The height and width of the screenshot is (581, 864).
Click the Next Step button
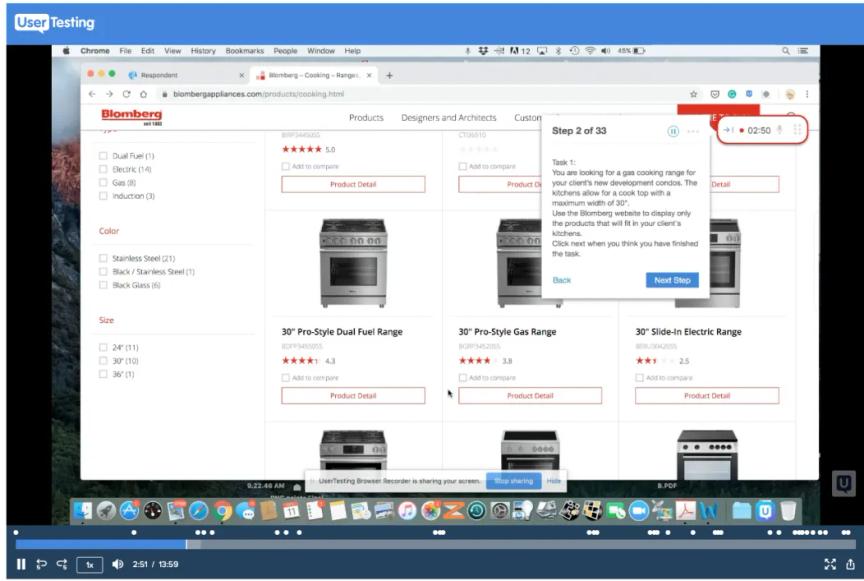[672, 280]
